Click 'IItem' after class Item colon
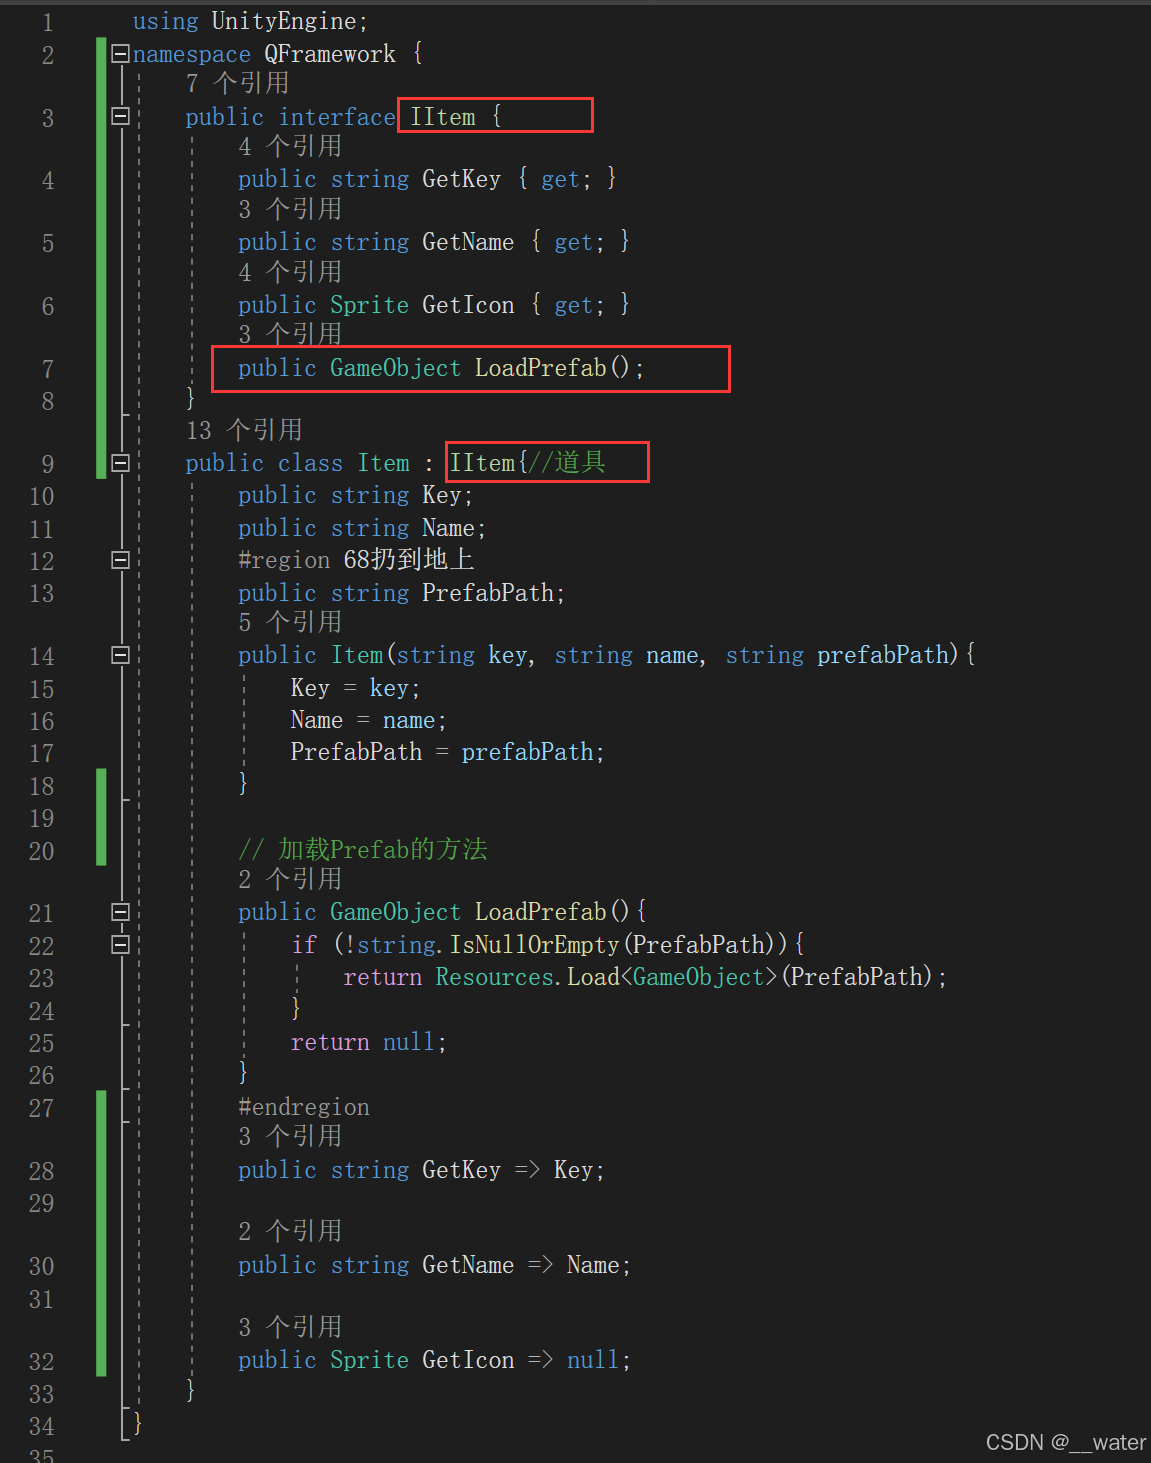The height and width of the screenshot is (1463, 1151). [x=482, y=463]
